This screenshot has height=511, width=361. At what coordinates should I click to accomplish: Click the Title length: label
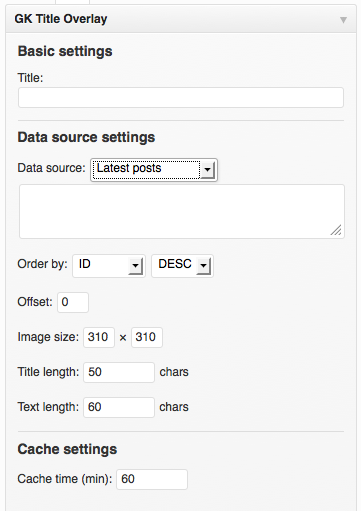48,372
